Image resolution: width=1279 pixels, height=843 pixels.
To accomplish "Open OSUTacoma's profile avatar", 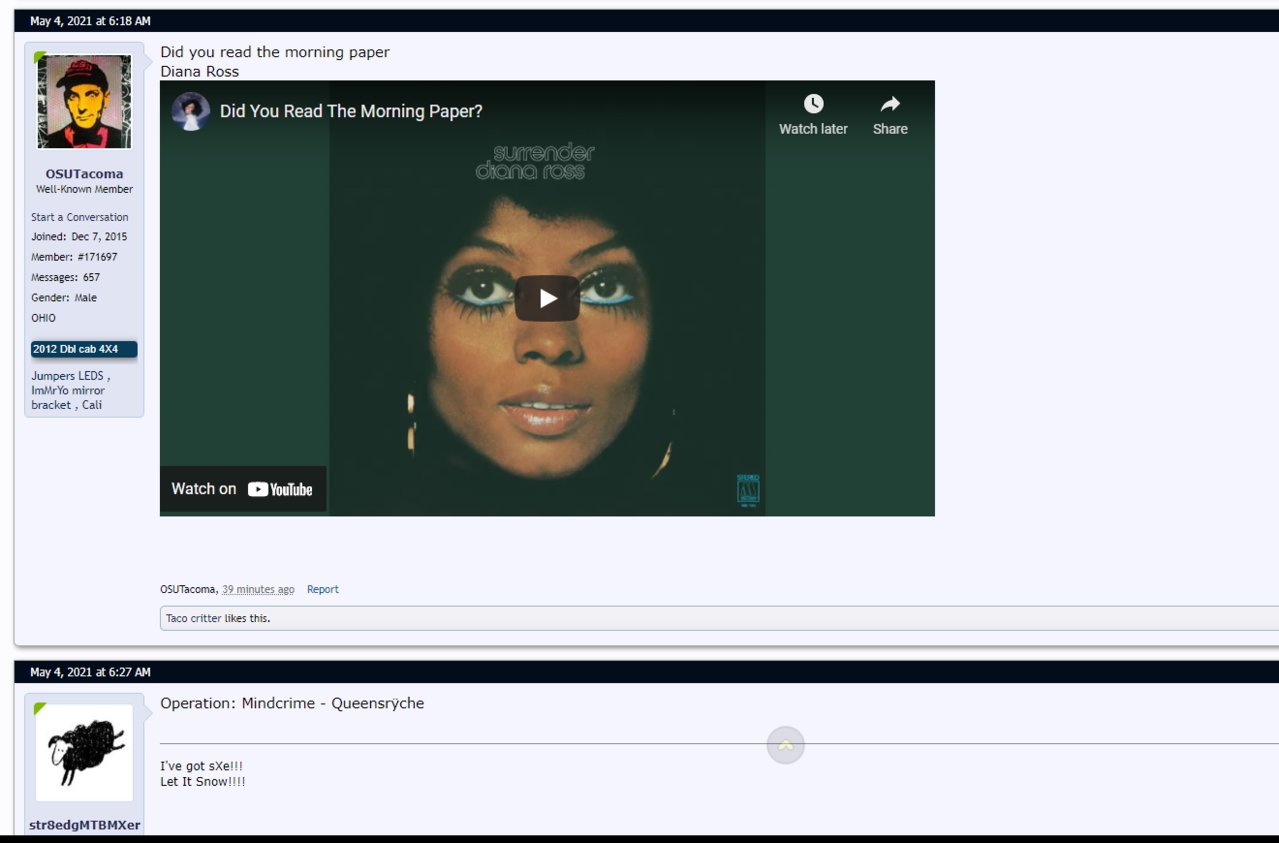I will tap(84, 102).
